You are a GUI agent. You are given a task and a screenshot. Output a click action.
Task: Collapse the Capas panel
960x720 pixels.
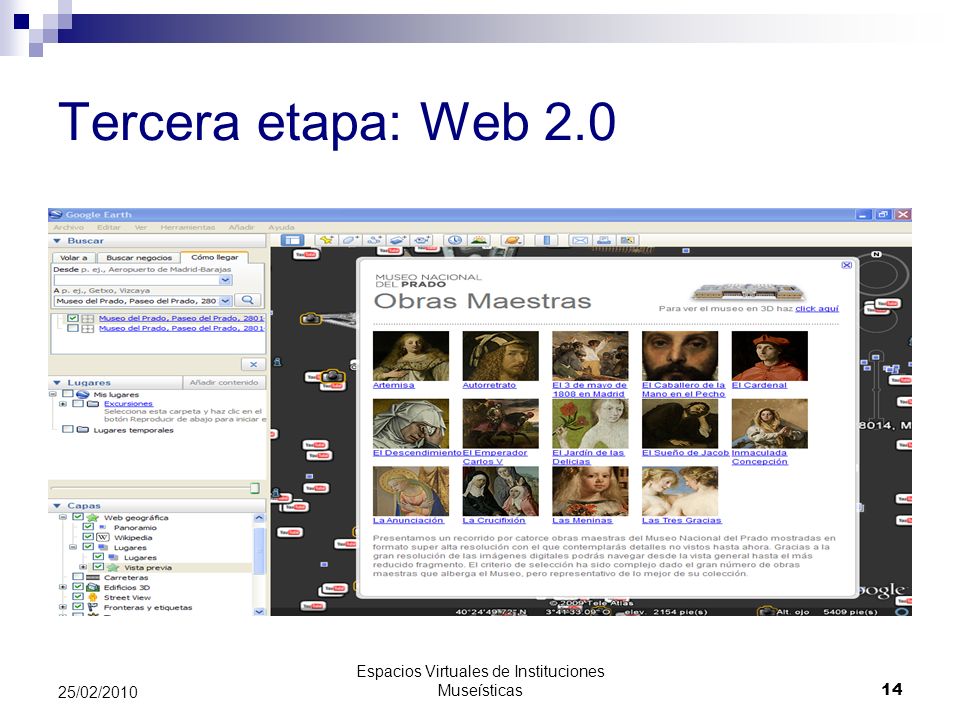click(x=58, y=506)
